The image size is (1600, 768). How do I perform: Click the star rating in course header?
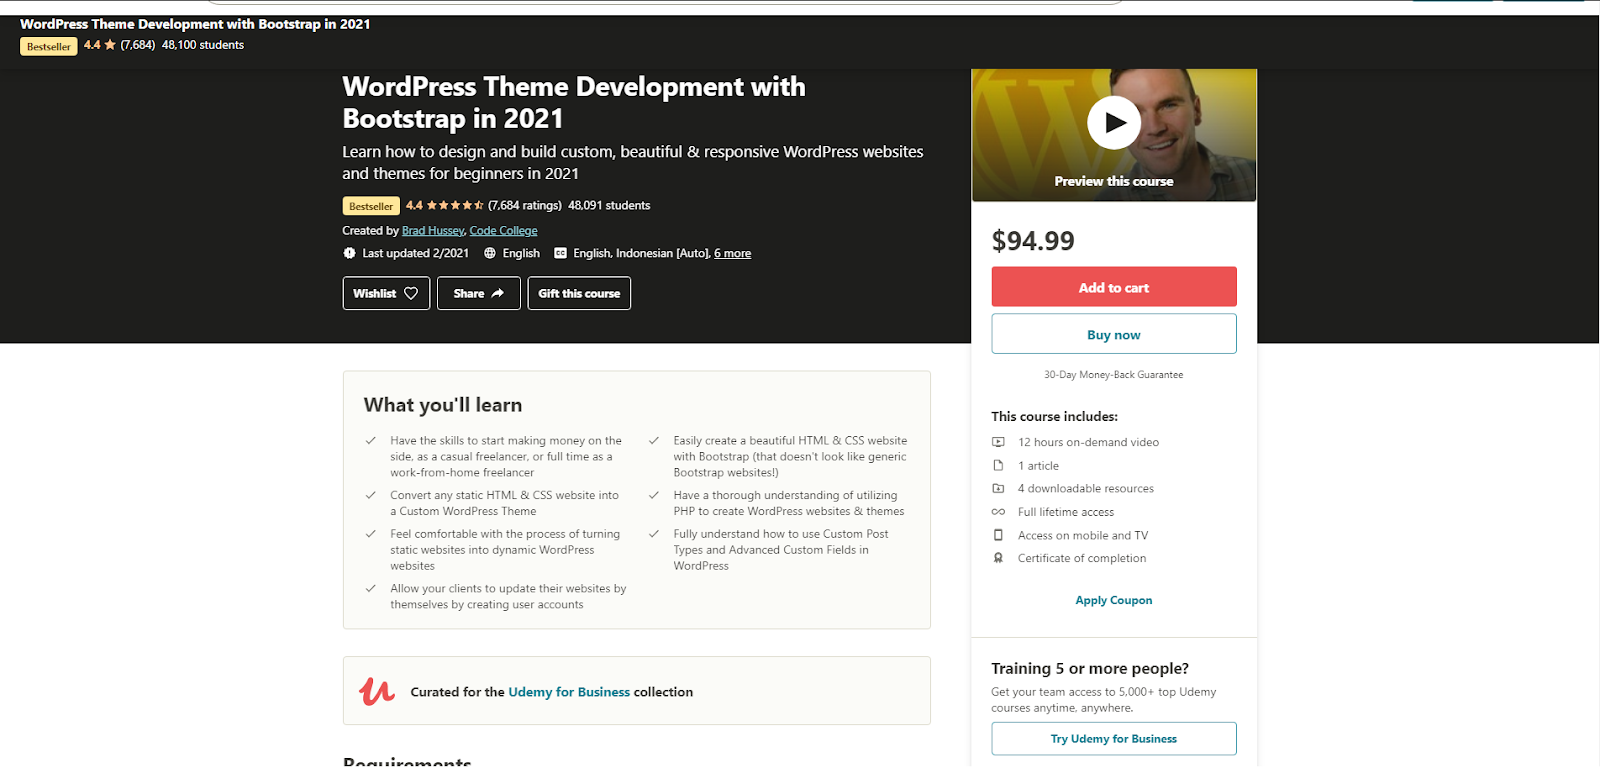coord(454,205)
